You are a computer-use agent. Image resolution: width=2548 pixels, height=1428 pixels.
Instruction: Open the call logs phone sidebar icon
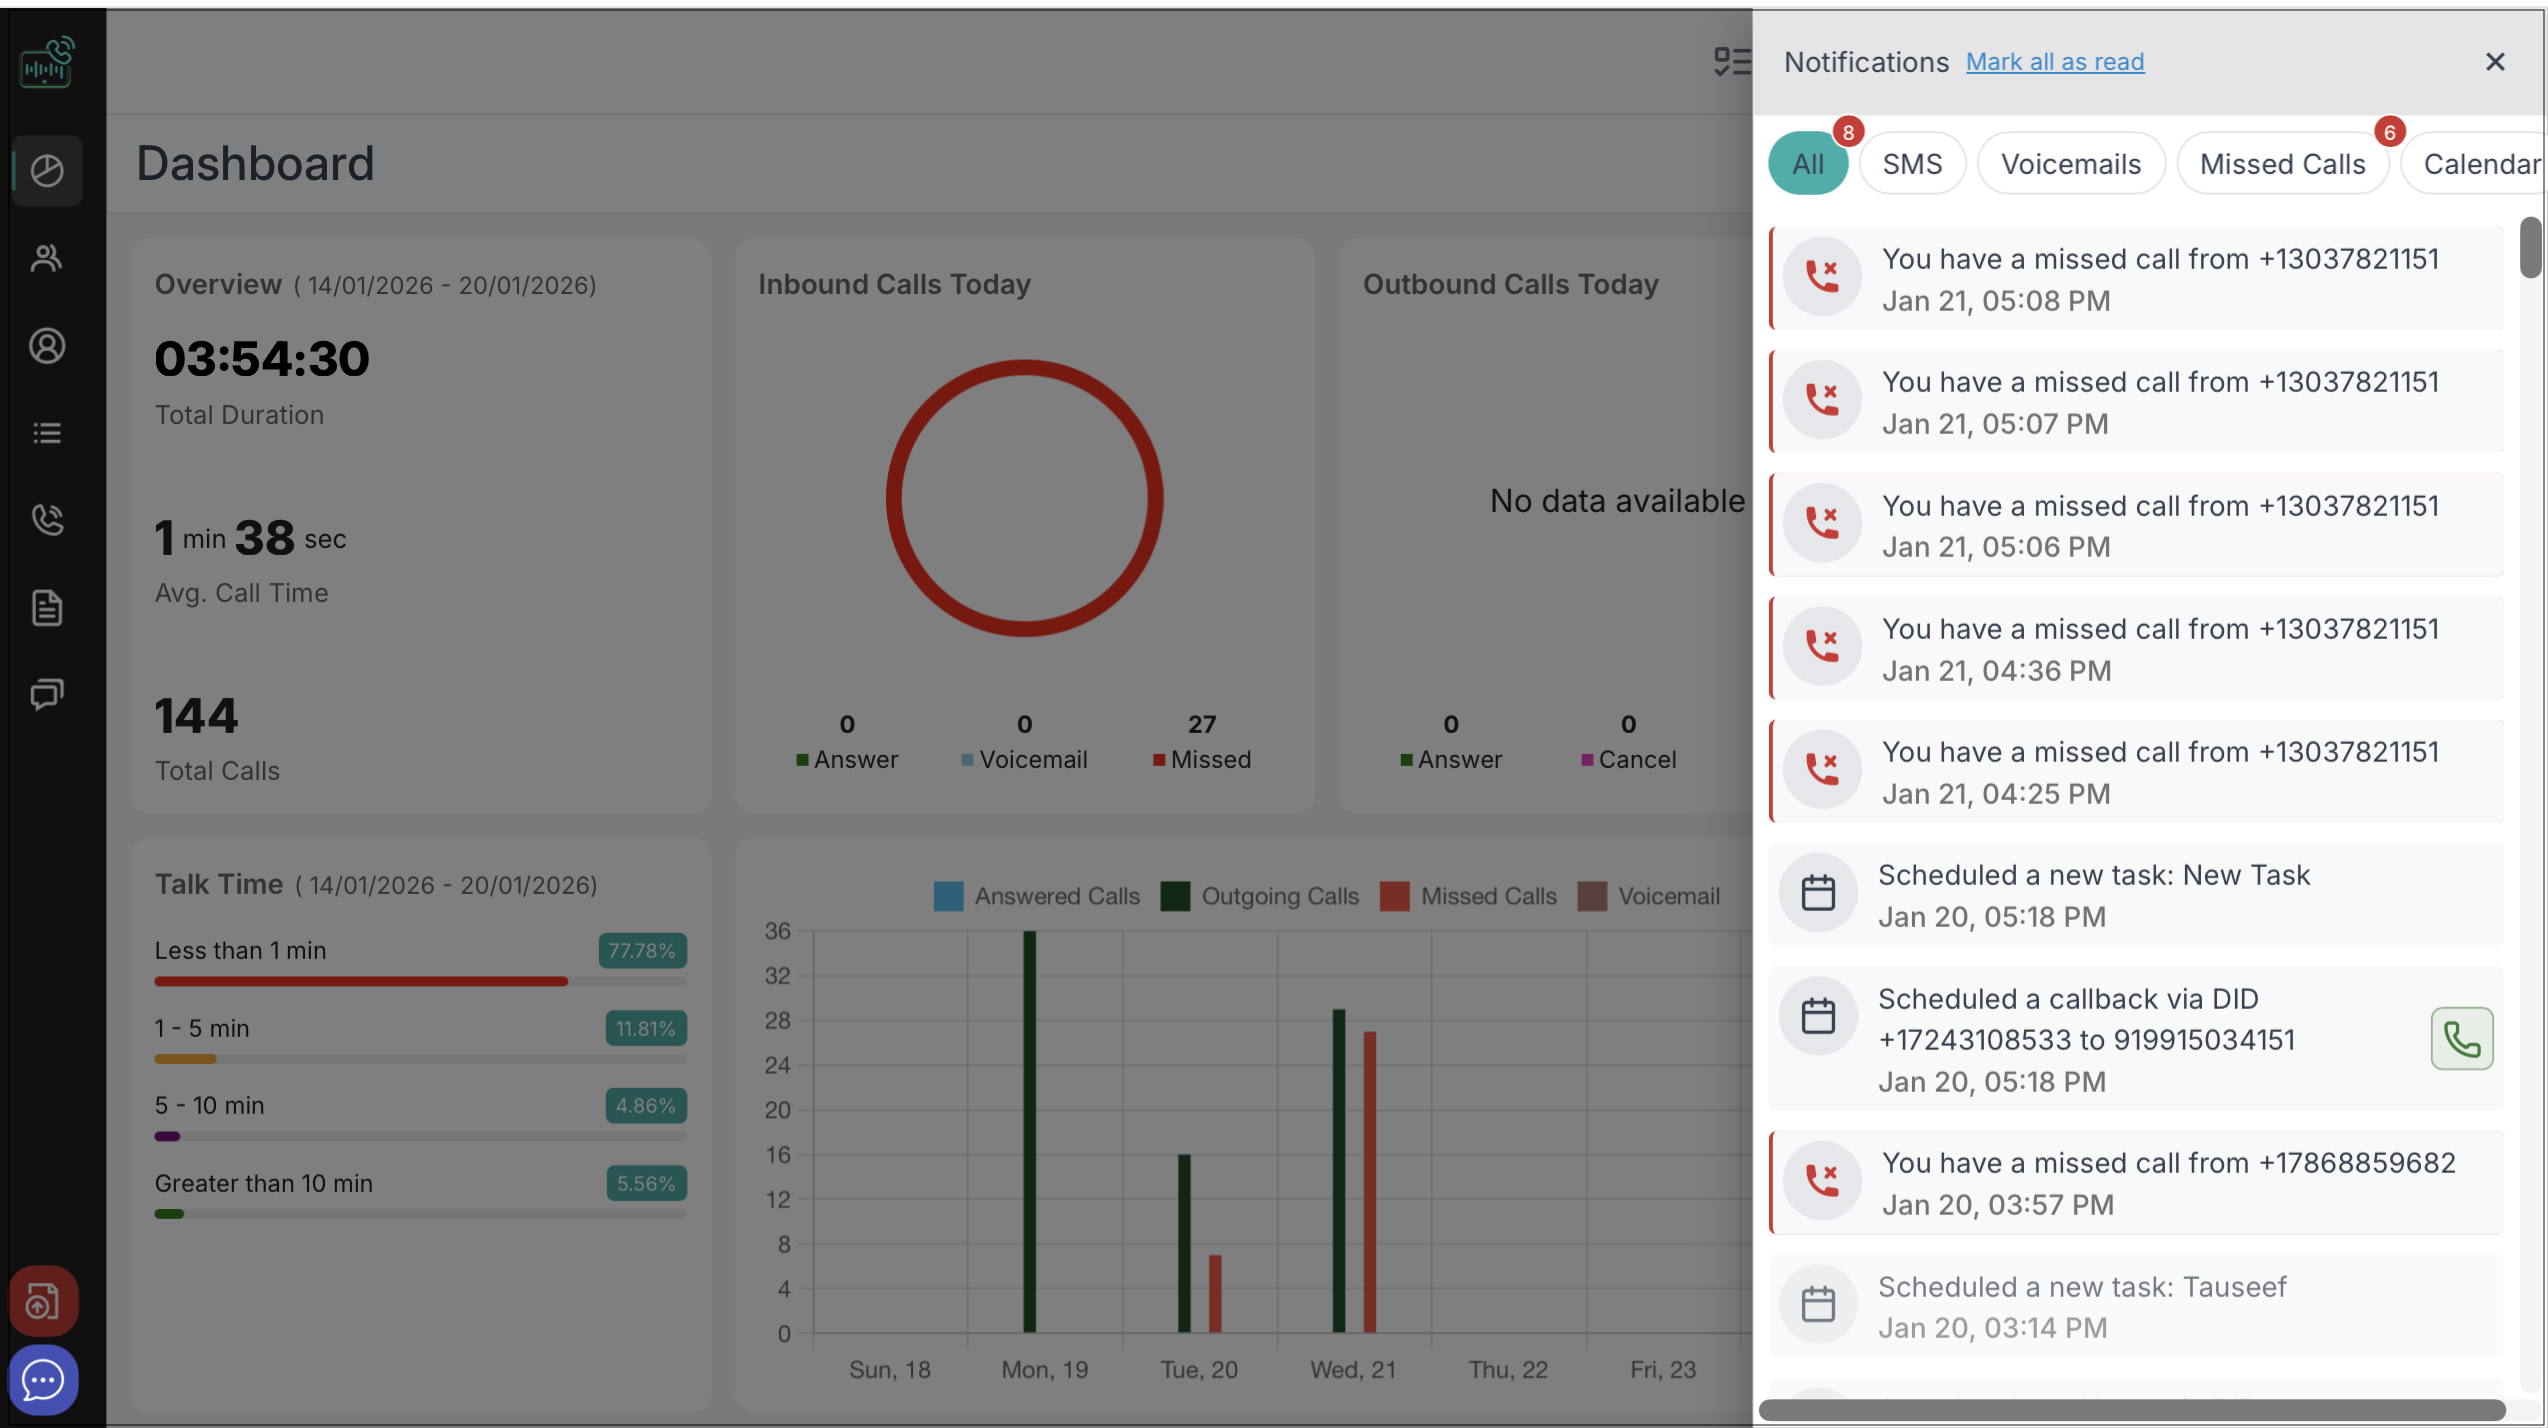click(x=46, y=520)
